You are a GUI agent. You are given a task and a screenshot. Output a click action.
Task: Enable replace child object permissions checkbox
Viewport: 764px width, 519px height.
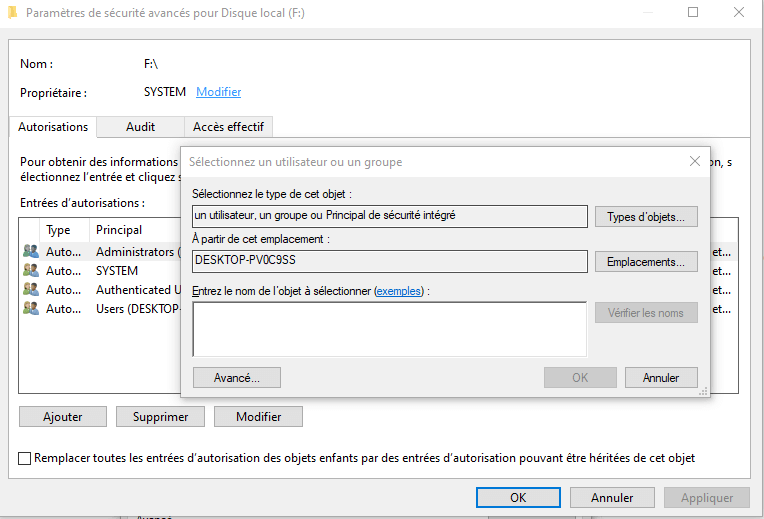25,458
